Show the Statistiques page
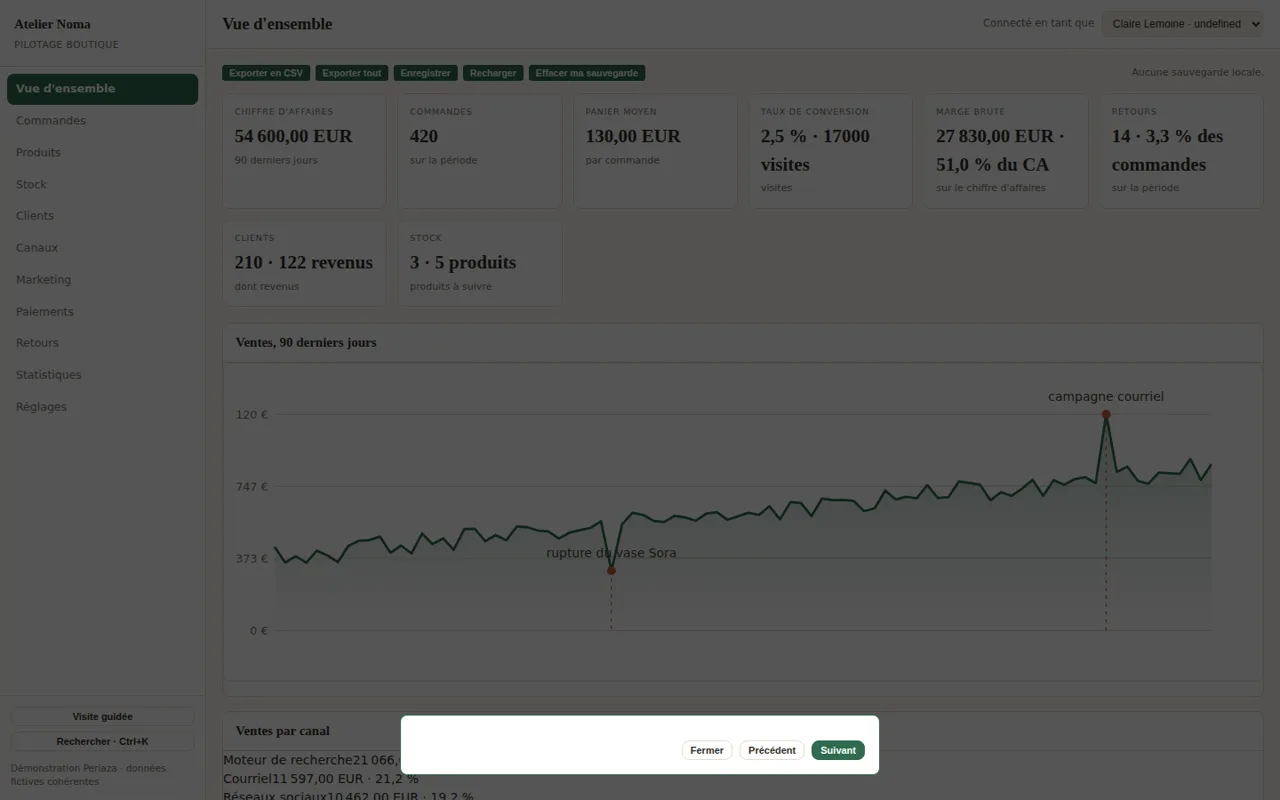This screenshot has width=1280, height=800. (x=102, y=375)
